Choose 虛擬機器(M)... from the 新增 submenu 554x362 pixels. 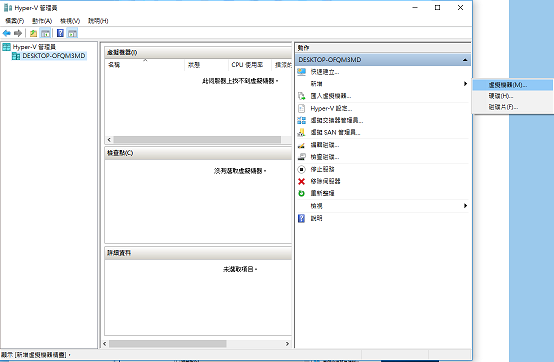pyautogui.click(x=513, y=85)
